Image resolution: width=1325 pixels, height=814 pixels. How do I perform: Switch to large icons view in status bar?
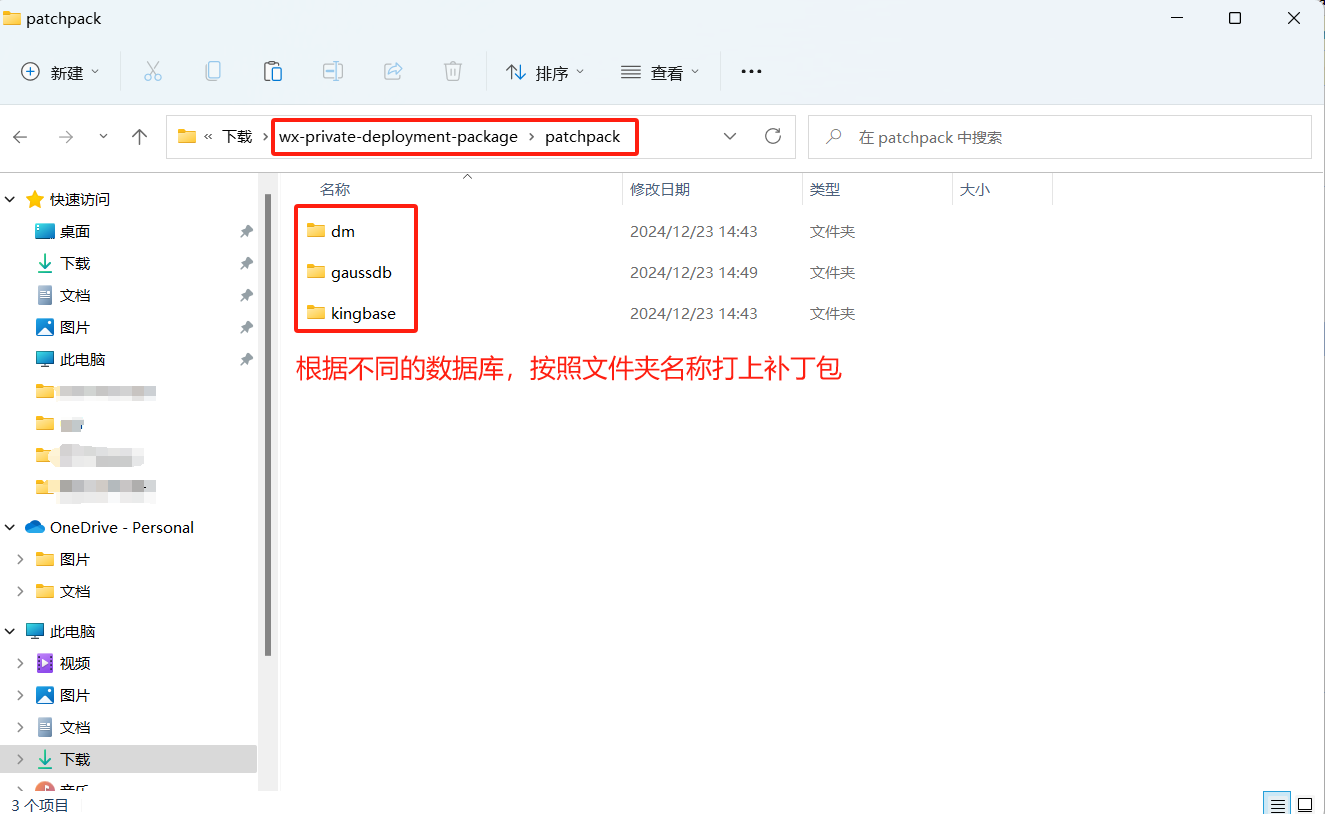[x=1304, y=804]
